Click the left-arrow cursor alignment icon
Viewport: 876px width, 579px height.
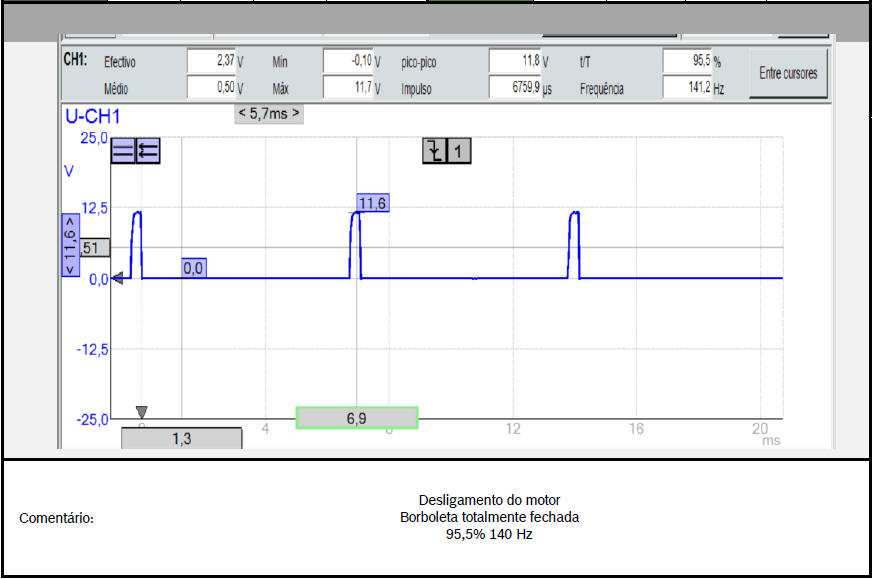148,151
